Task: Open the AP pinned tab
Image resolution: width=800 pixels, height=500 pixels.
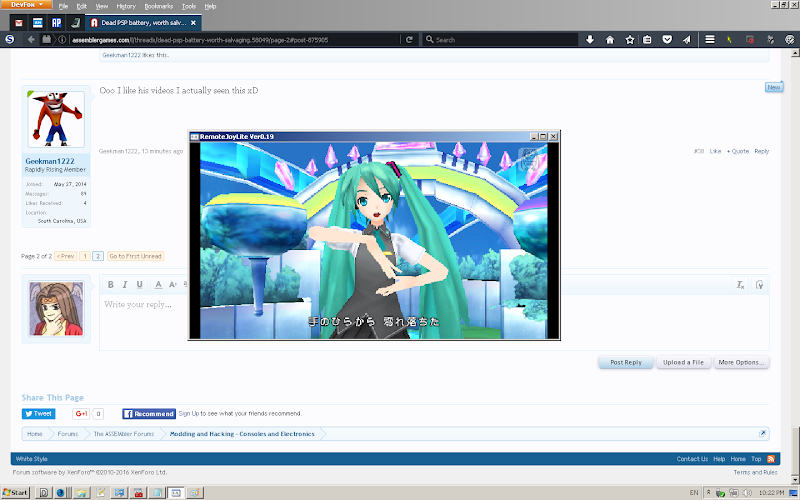Action: 56,23
